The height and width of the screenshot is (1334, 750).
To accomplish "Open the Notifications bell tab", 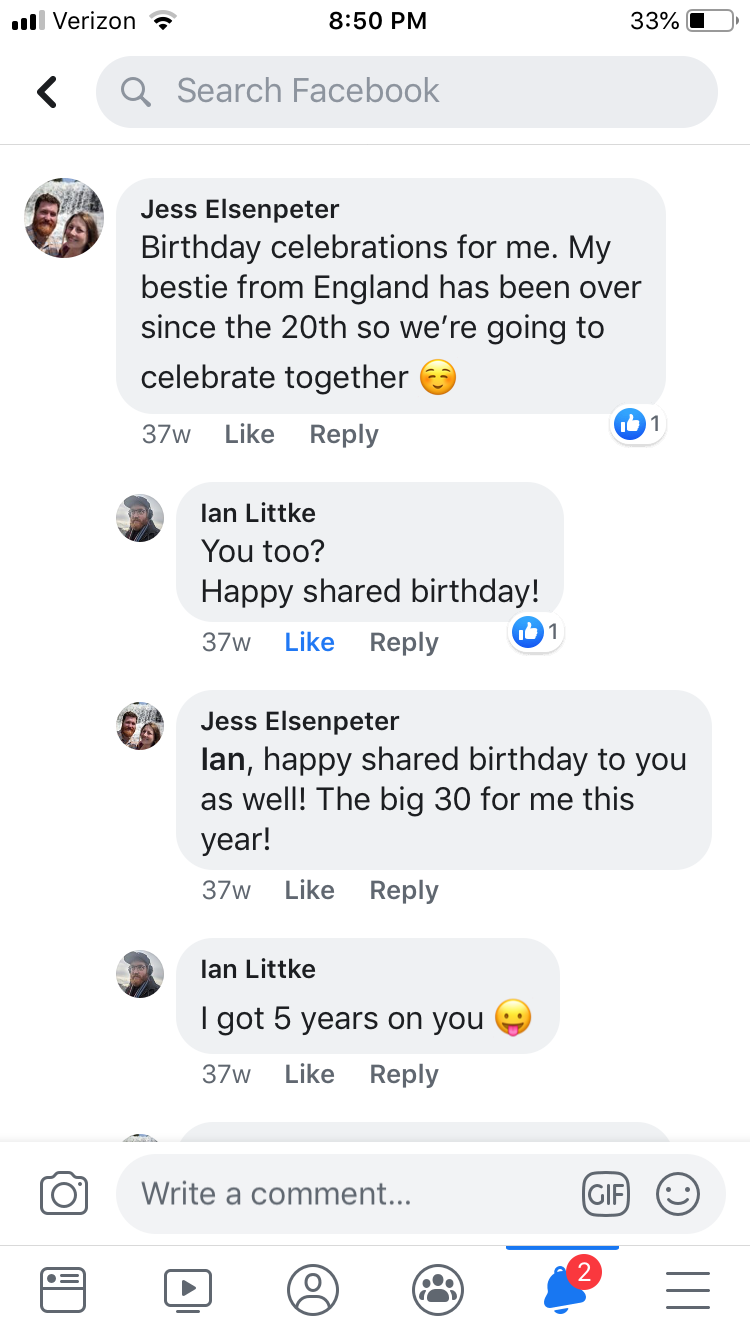I will 564,1289.
